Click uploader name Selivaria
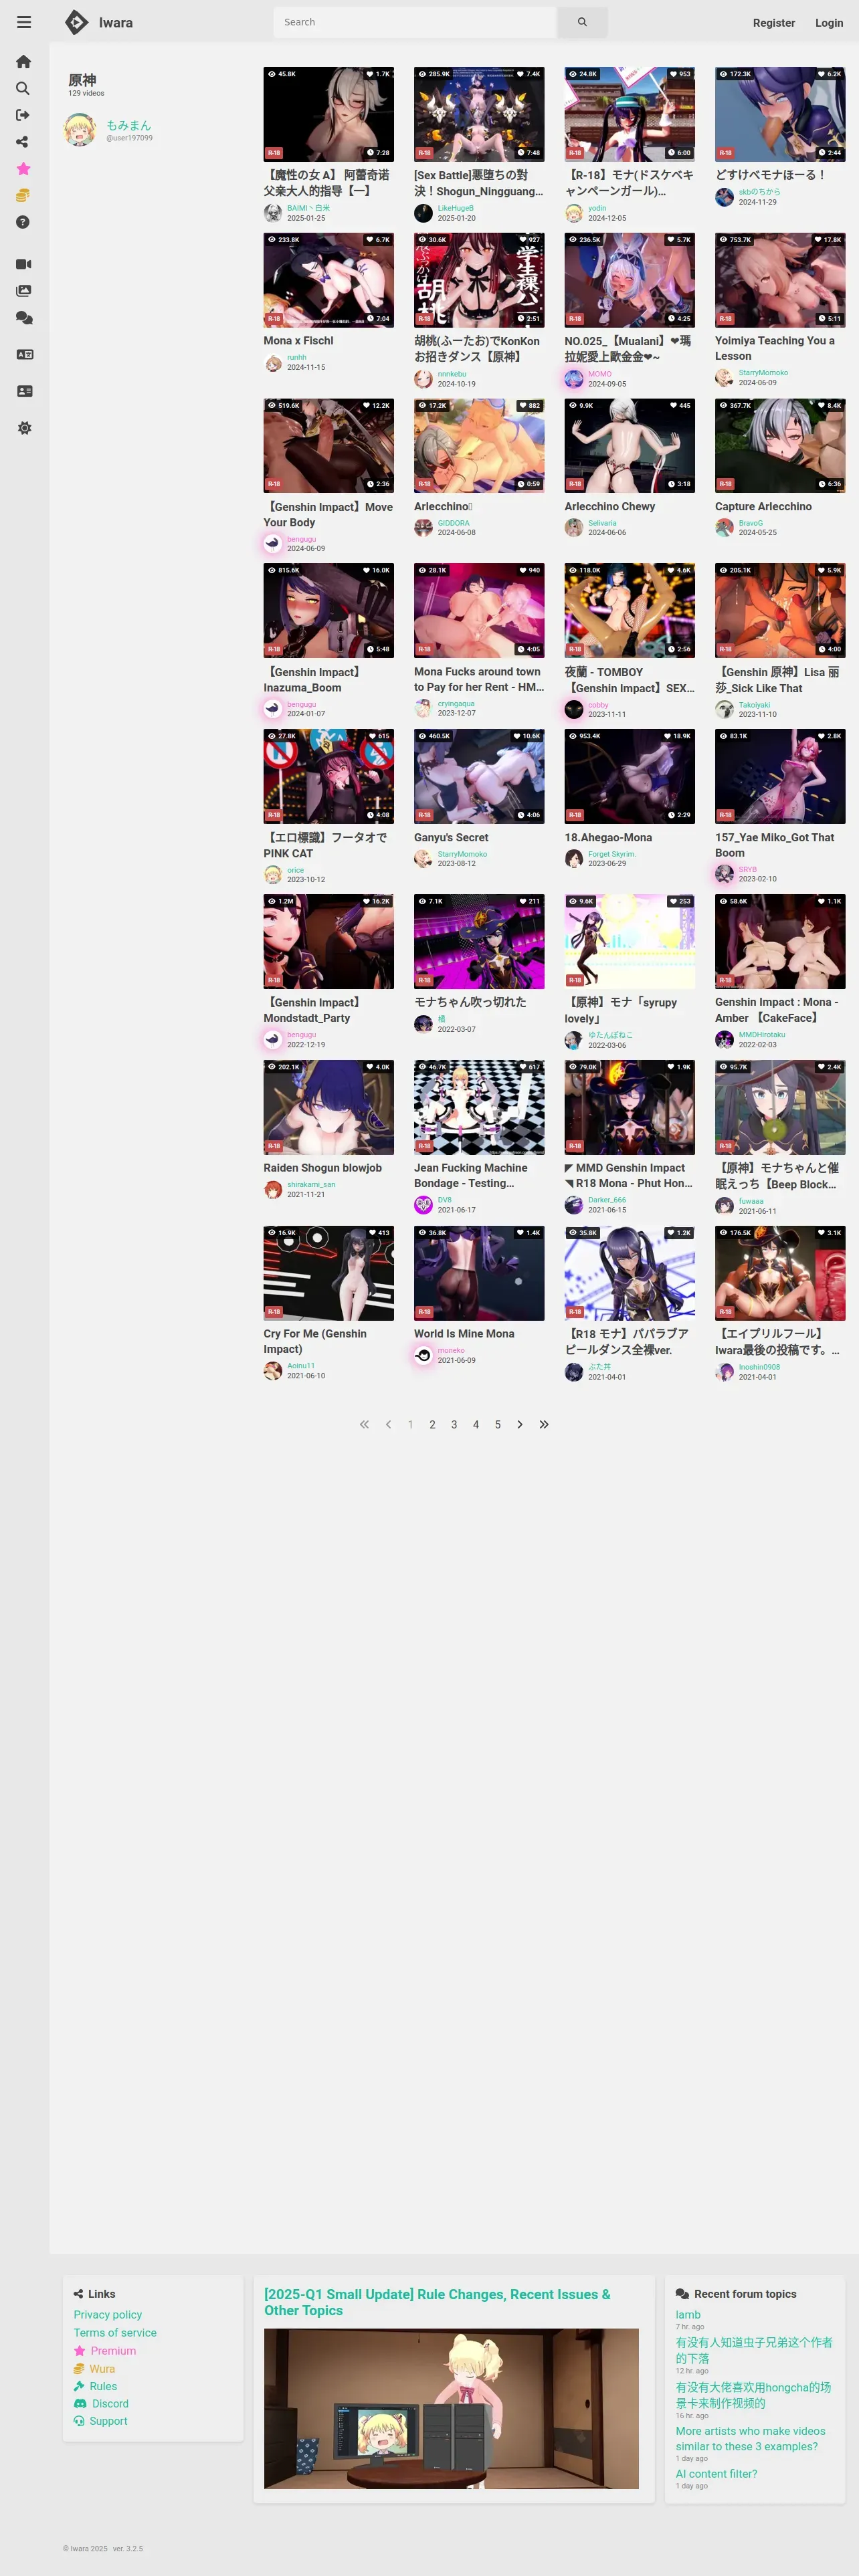859x2576 pixels. pos(602,523)
